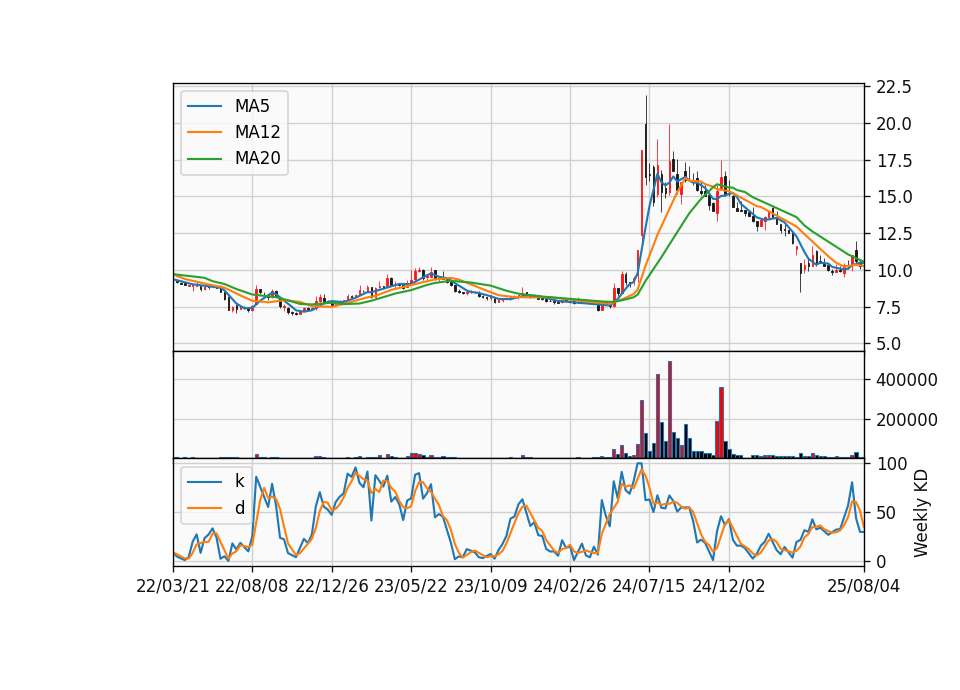Click the 24/02/26 date label

pos(570,586)
